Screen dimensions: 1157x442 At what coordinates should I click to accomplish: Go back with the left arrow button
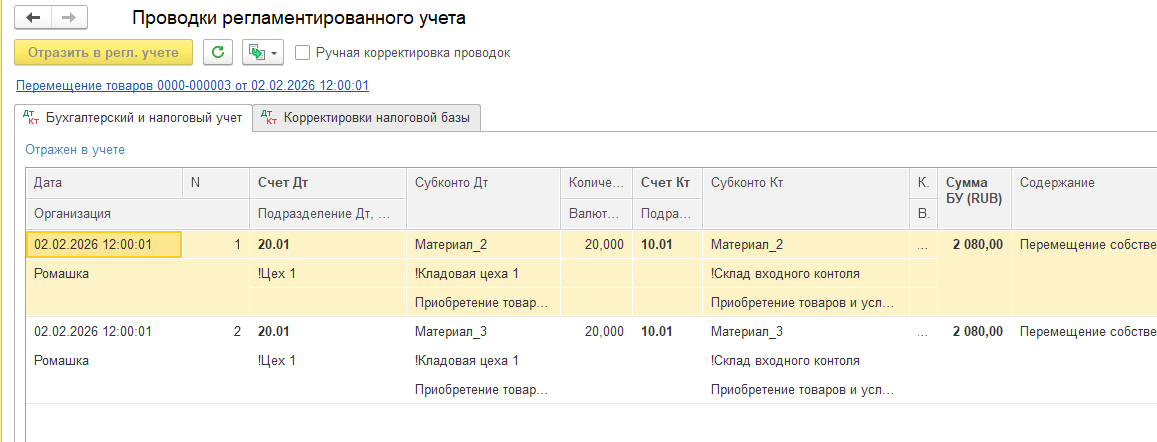(x=33, y=18)
